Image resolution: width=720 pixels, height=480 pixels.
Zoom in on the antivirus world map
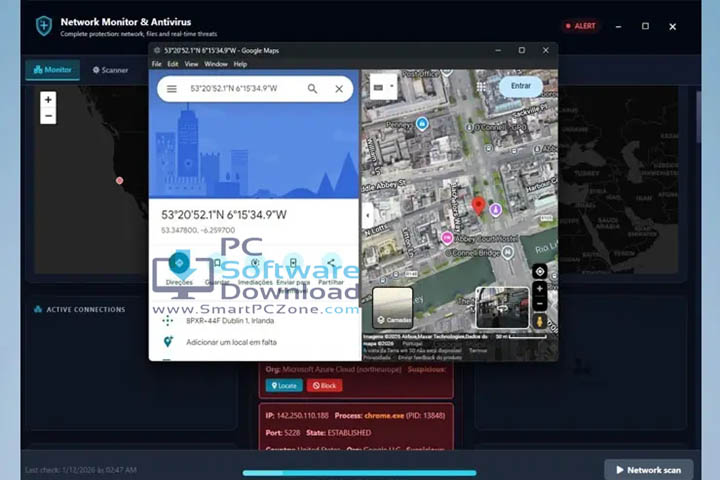[x=48, y=100]
